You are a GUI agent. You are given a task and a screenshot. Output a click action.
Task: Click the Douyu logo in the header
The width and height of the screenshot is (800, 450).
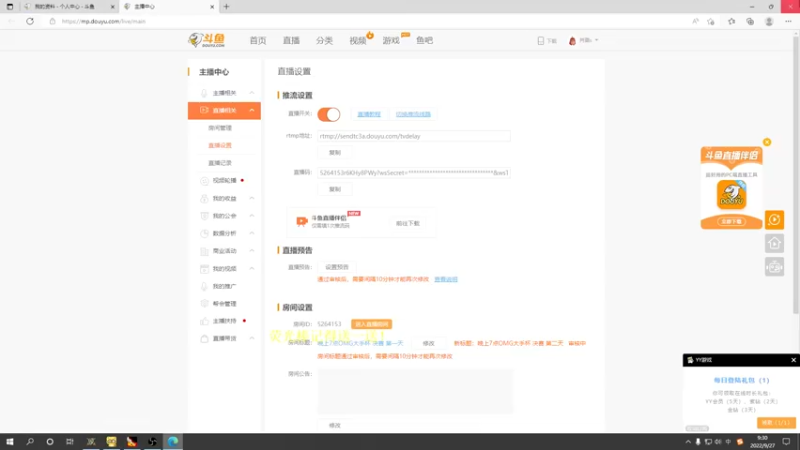click(206, 40)
